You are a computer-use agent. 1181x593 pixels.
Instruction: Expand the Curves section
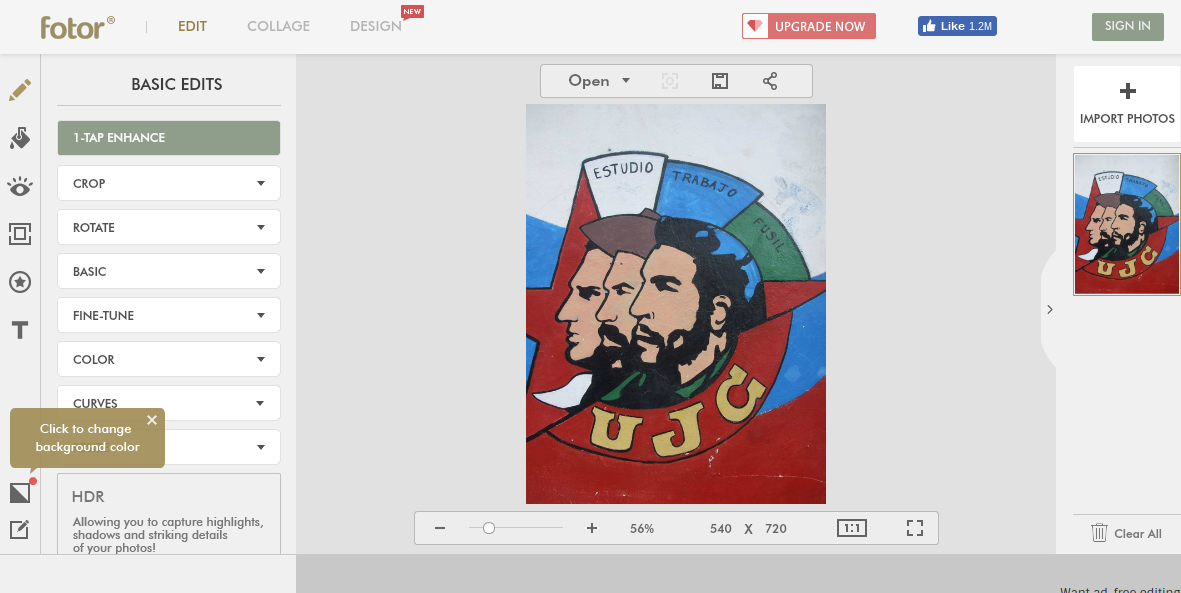click(169, 403)
